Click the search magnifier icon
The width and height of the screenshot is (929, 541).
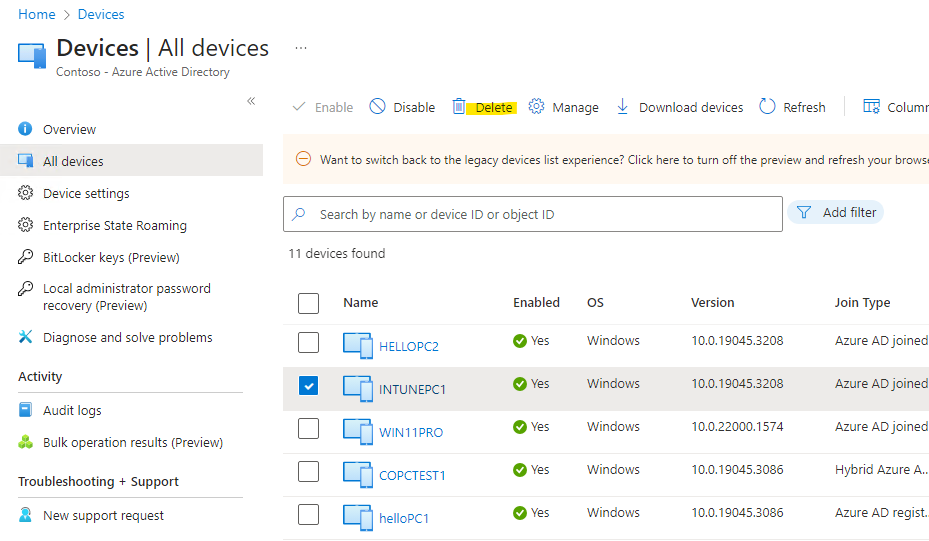click(299, 213)
